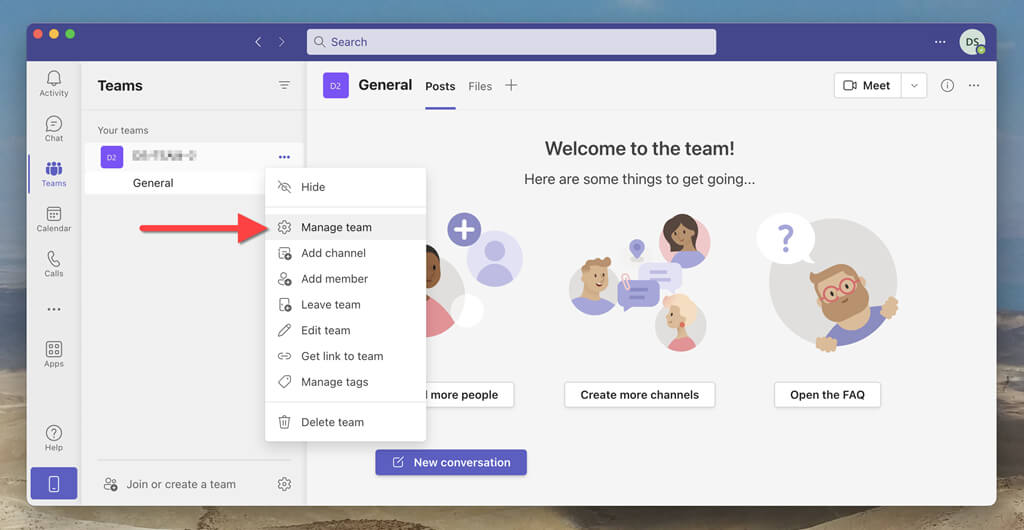Open the DS profile avatar
This screenshot has height=530, width=1024.
click(972, 42)
